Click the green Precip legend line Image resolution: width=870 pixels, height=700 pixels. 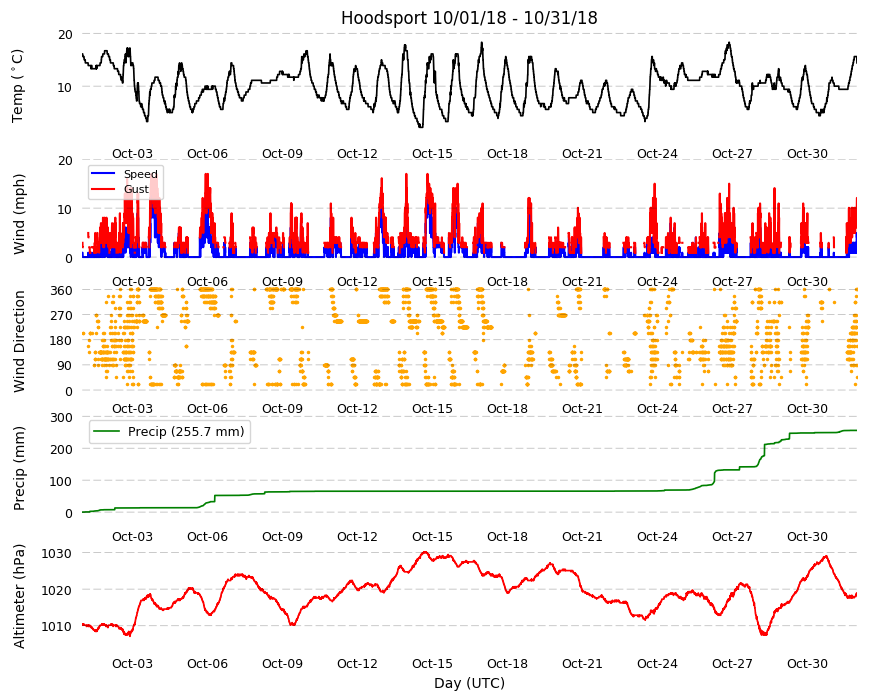click(107, 432)
